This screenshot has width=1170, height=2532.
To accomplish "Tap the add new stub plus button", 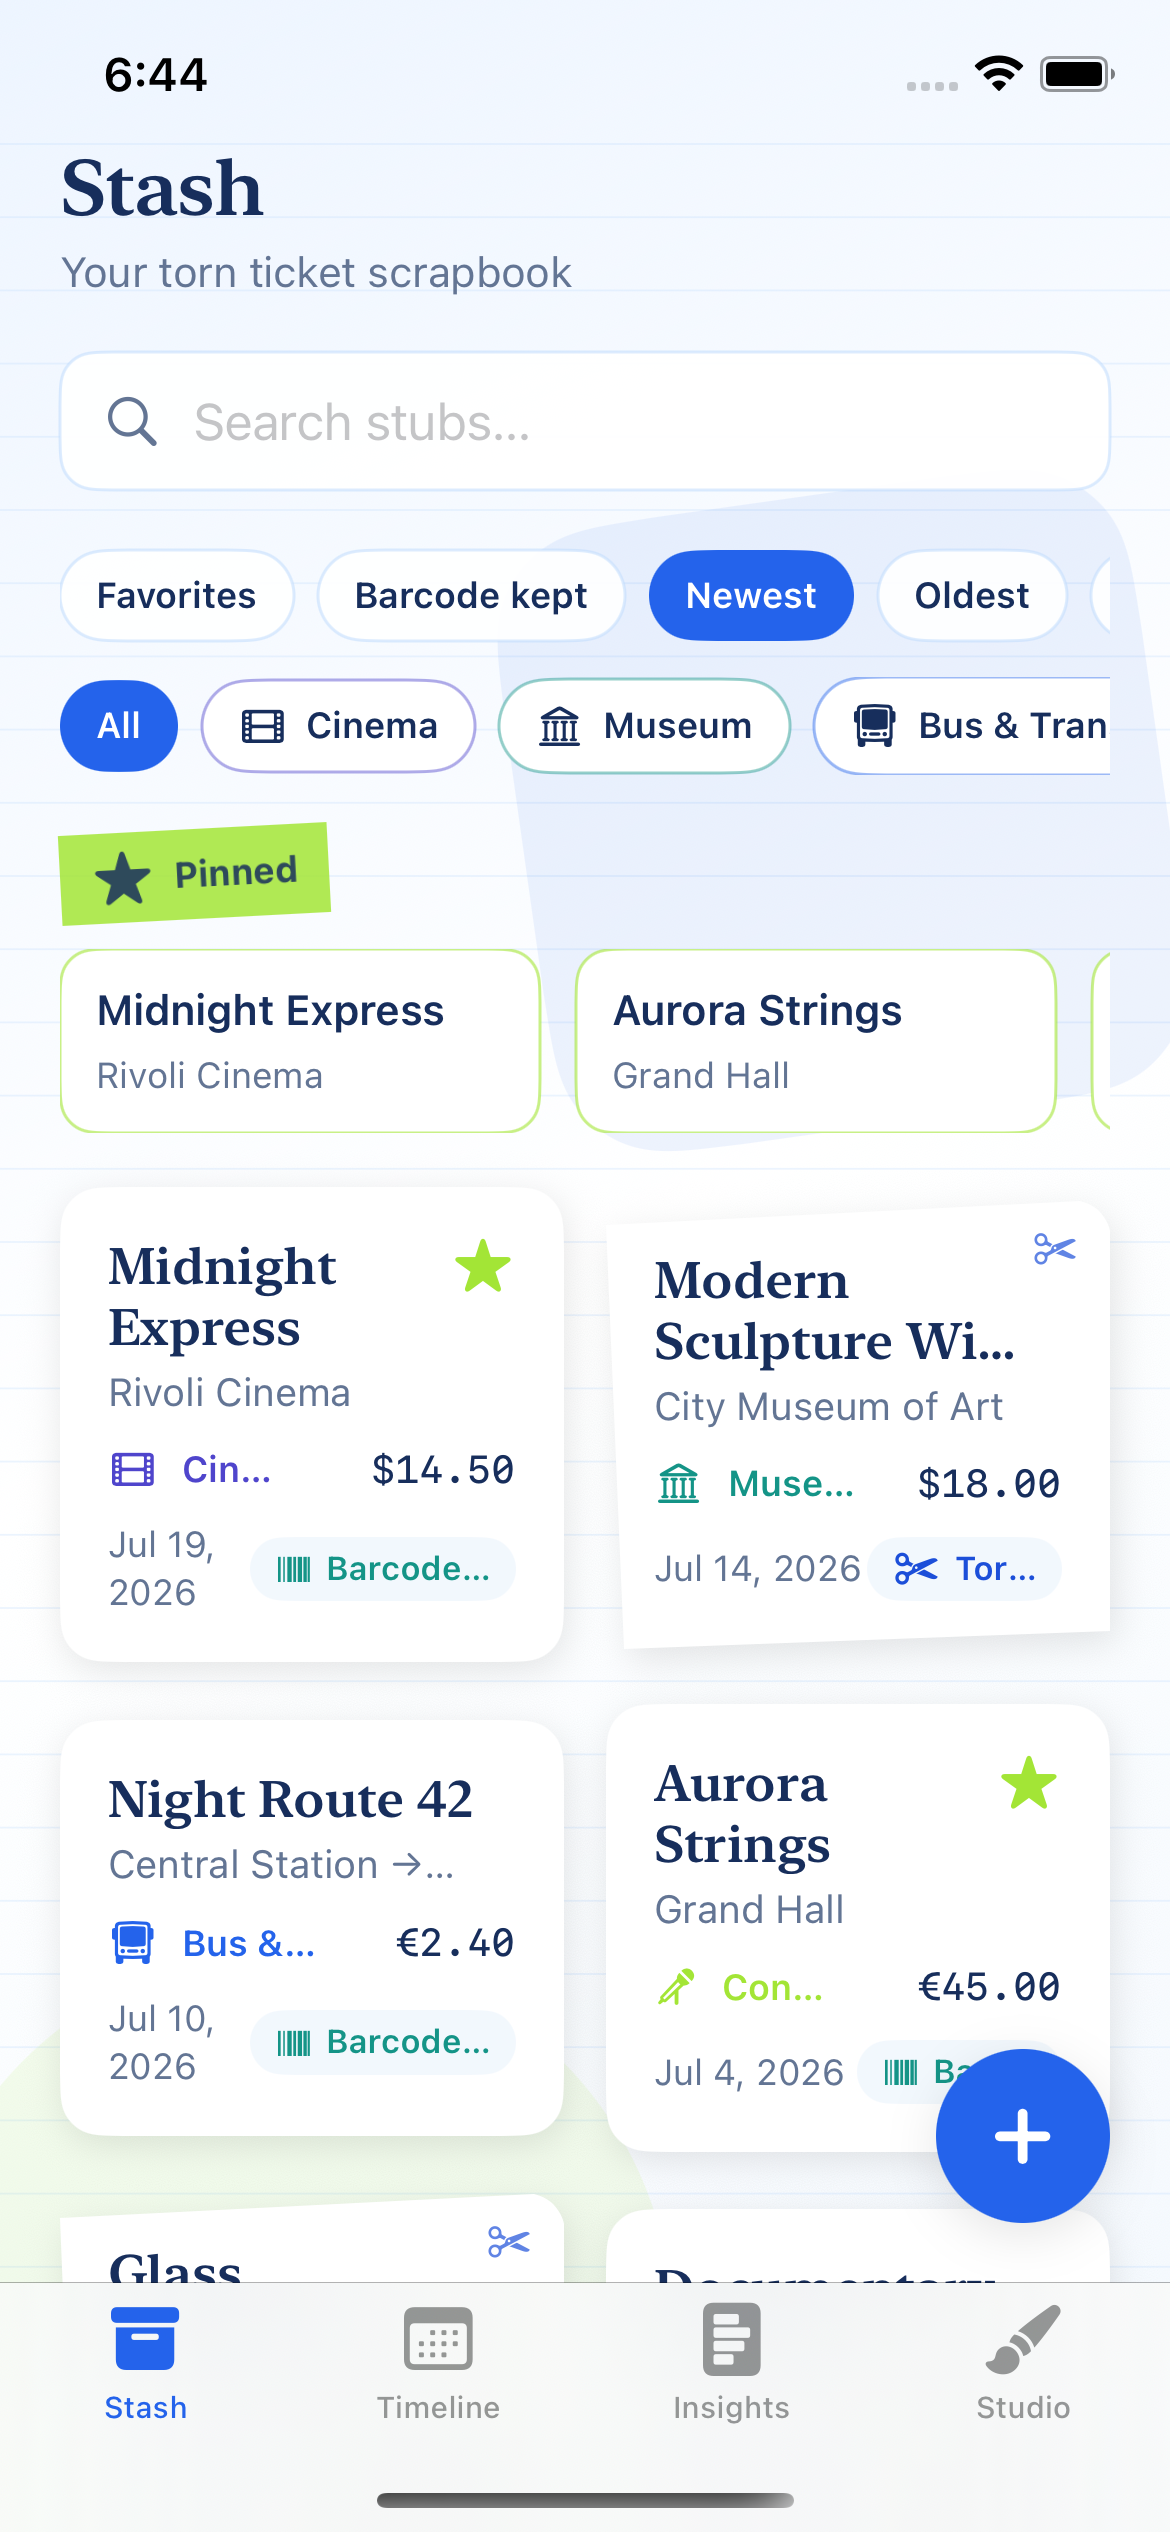I will click(x=1023, y=2136).
